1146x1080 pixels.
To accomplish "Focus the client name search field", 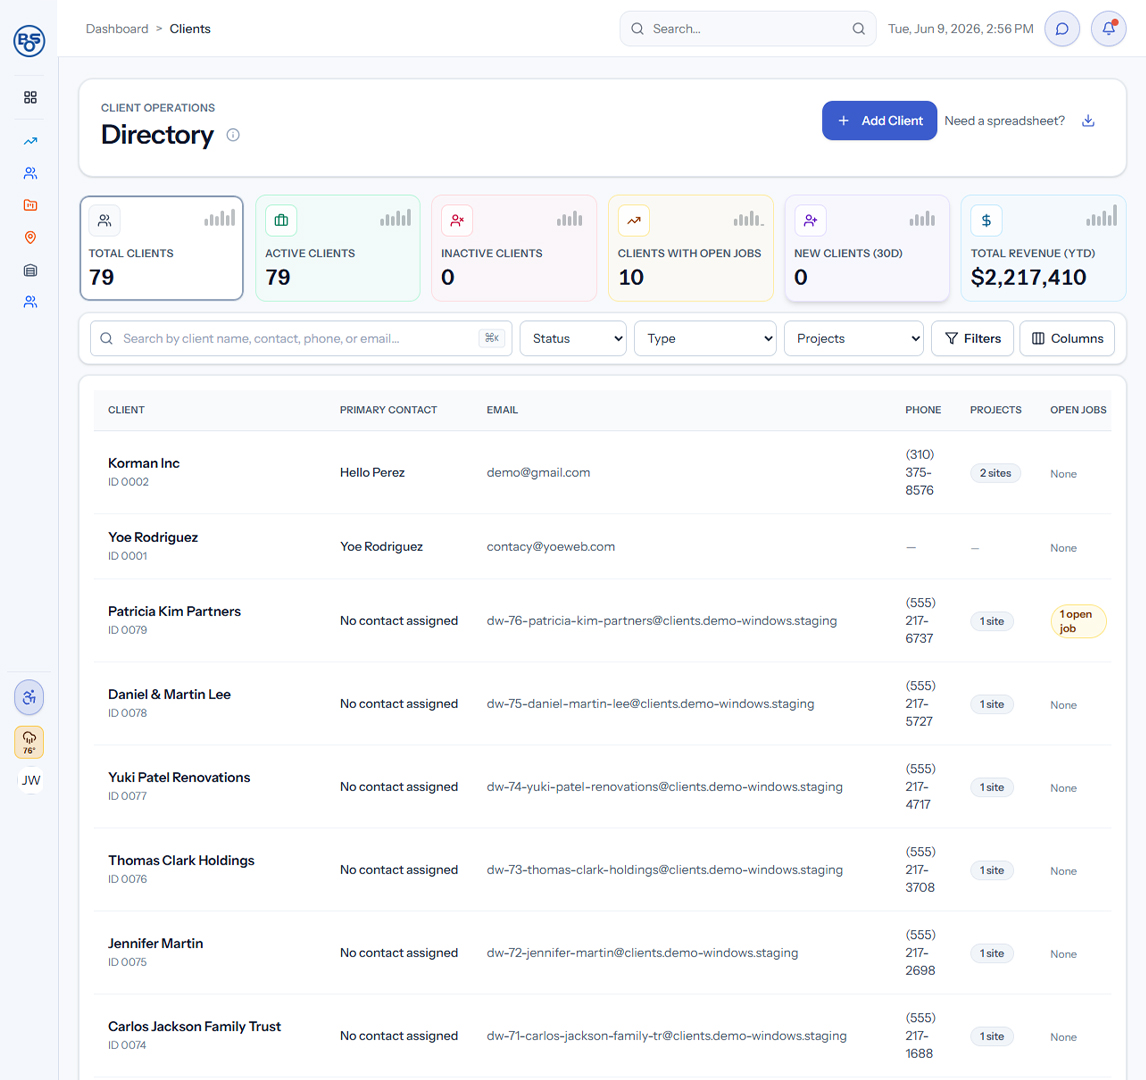I will tap(301, 338).
